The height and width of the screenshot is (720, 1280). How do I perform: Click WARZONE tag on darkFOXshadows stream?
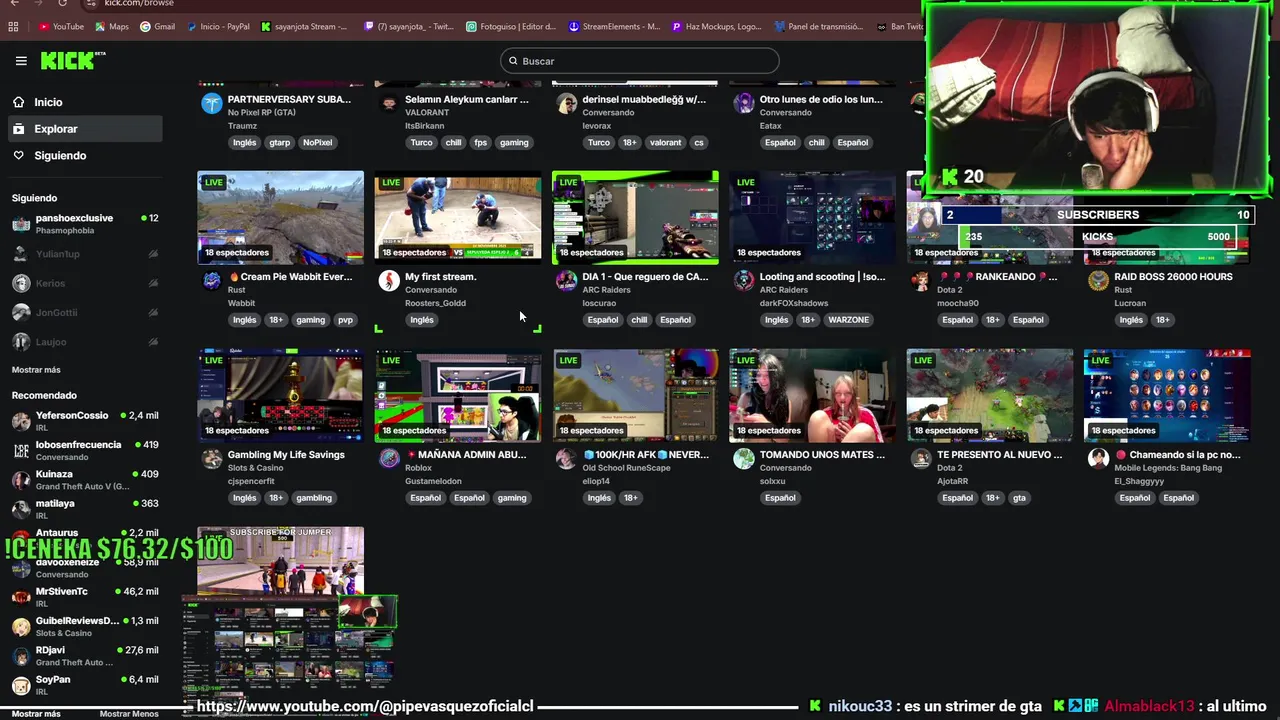(x=849, y=320)
